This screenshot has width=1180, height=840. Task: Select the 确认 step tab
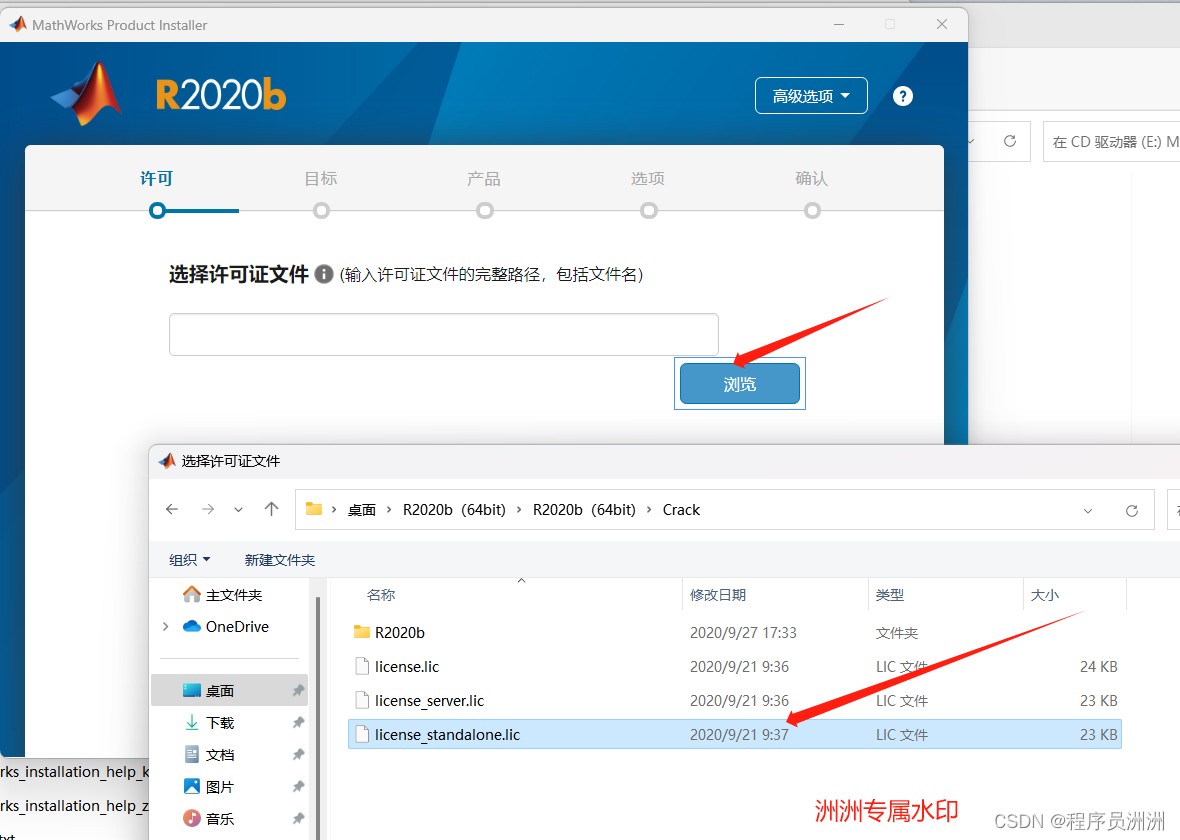(x=811, y=178)
